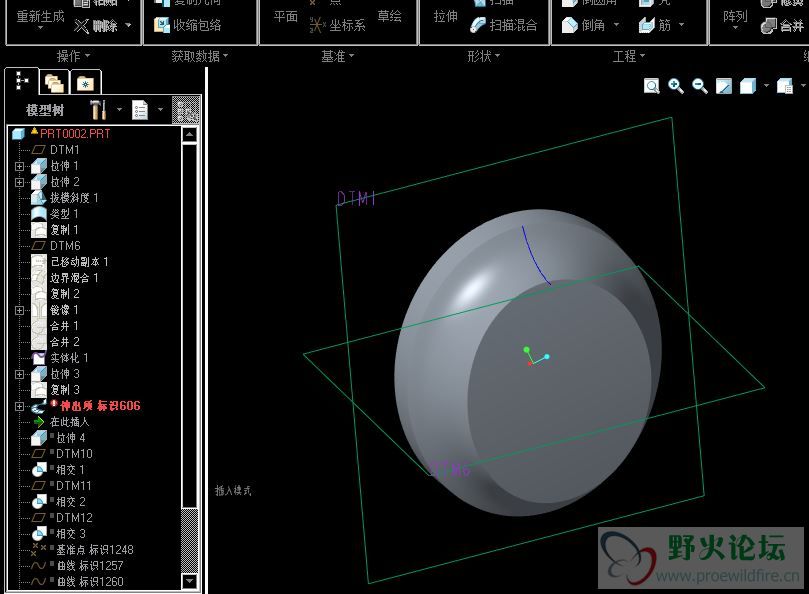This screenshot has width=809, height=594.
Task: Expand the 工程 group menu
Action: pyautogui.click(x=628, y=56)
